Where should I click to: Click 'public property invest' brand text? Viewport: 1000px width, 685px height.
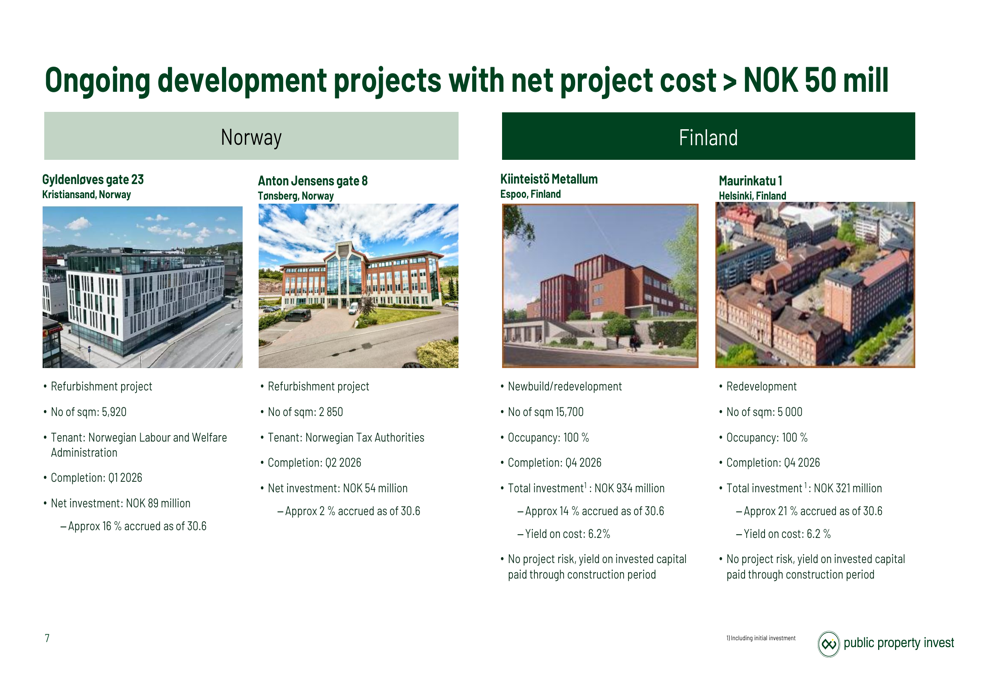pyautogui.click(x=899, y=643)
